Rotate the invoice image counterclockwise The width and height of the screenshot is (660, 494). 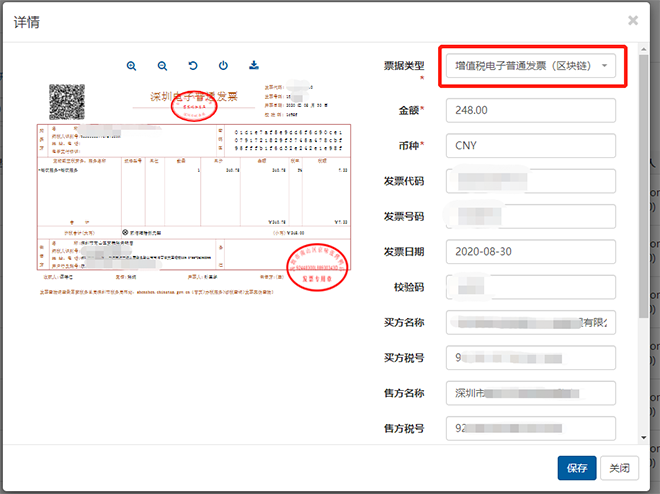[x=193, y=66]
